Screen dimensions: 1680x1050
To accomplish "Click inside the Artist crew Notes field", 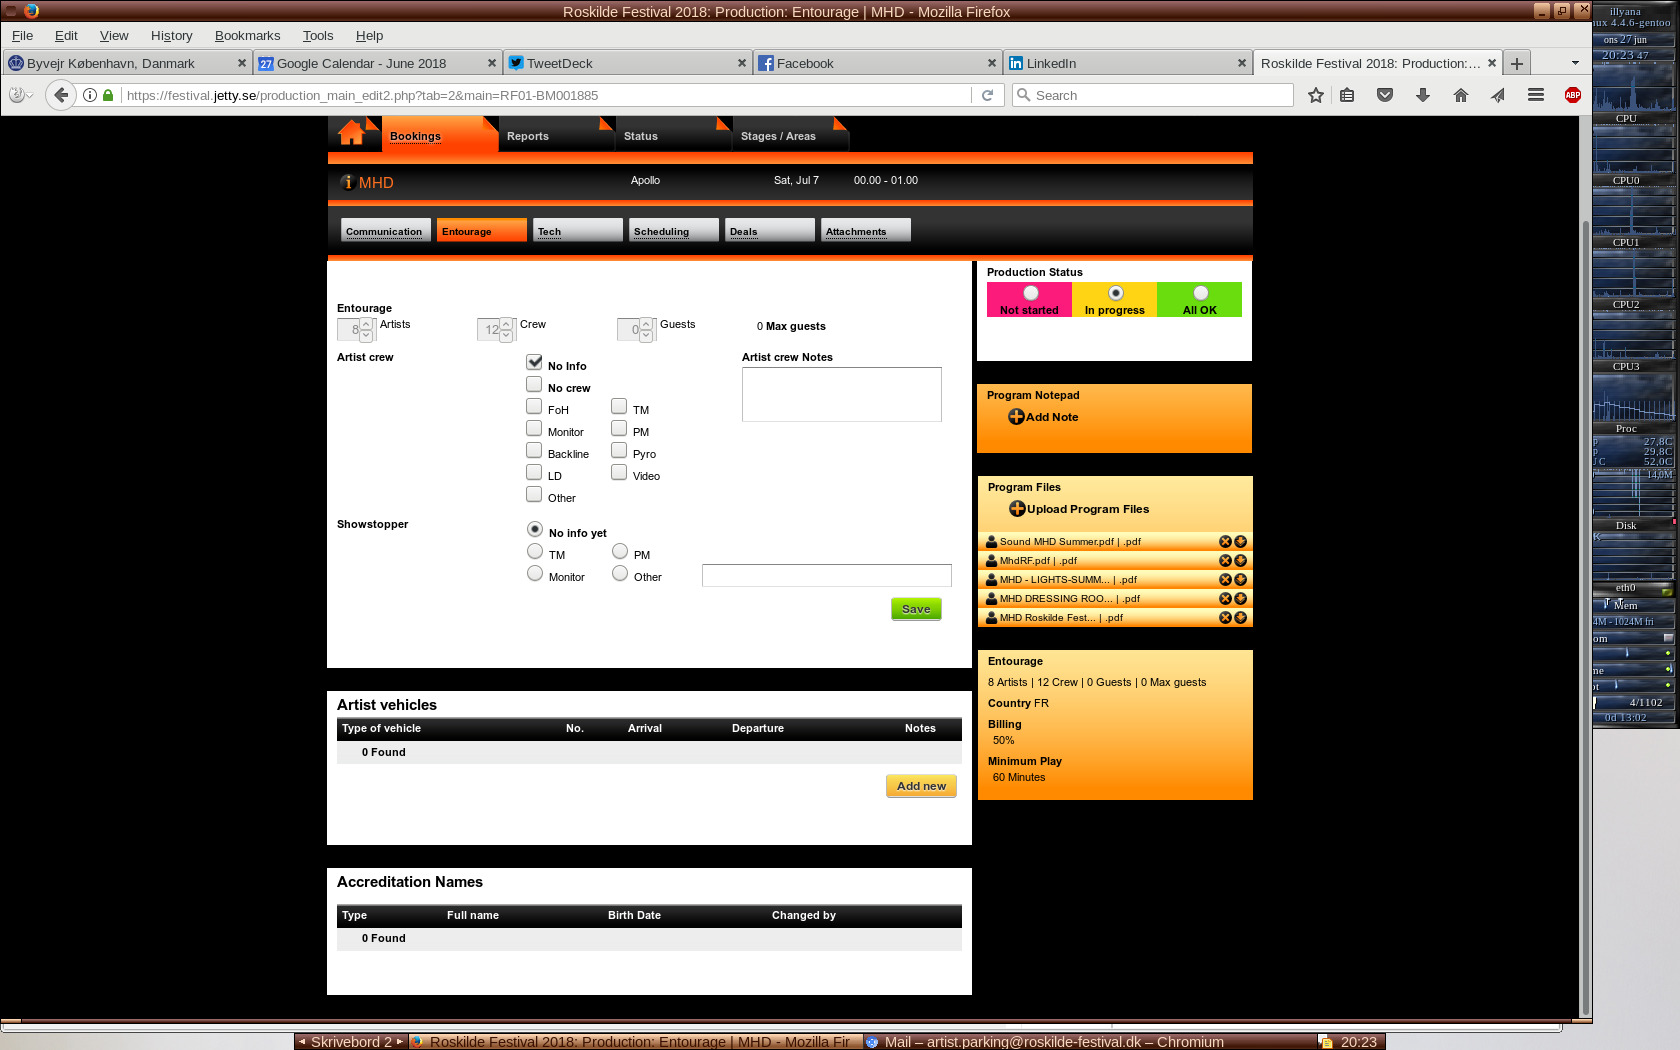I will (x=841, y=394).
